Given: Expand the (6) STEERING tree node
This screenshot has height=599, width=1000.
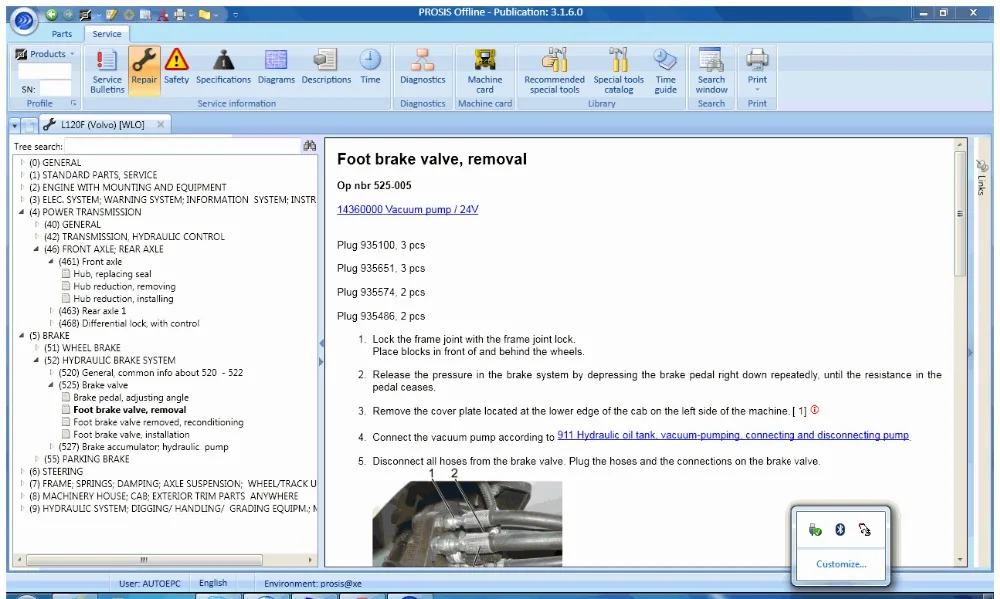Looking at the screenshot, I should click(22, 471).
